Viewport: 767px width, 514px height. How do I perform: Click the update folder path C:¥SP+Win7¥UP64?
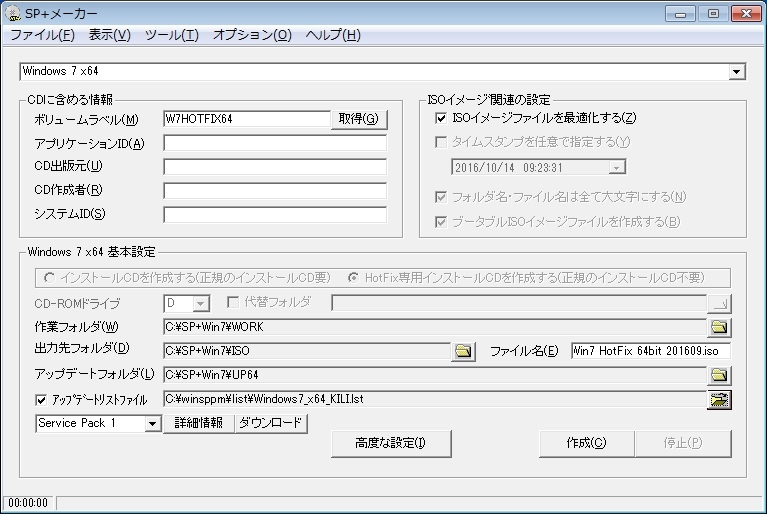tap(435, 375)
